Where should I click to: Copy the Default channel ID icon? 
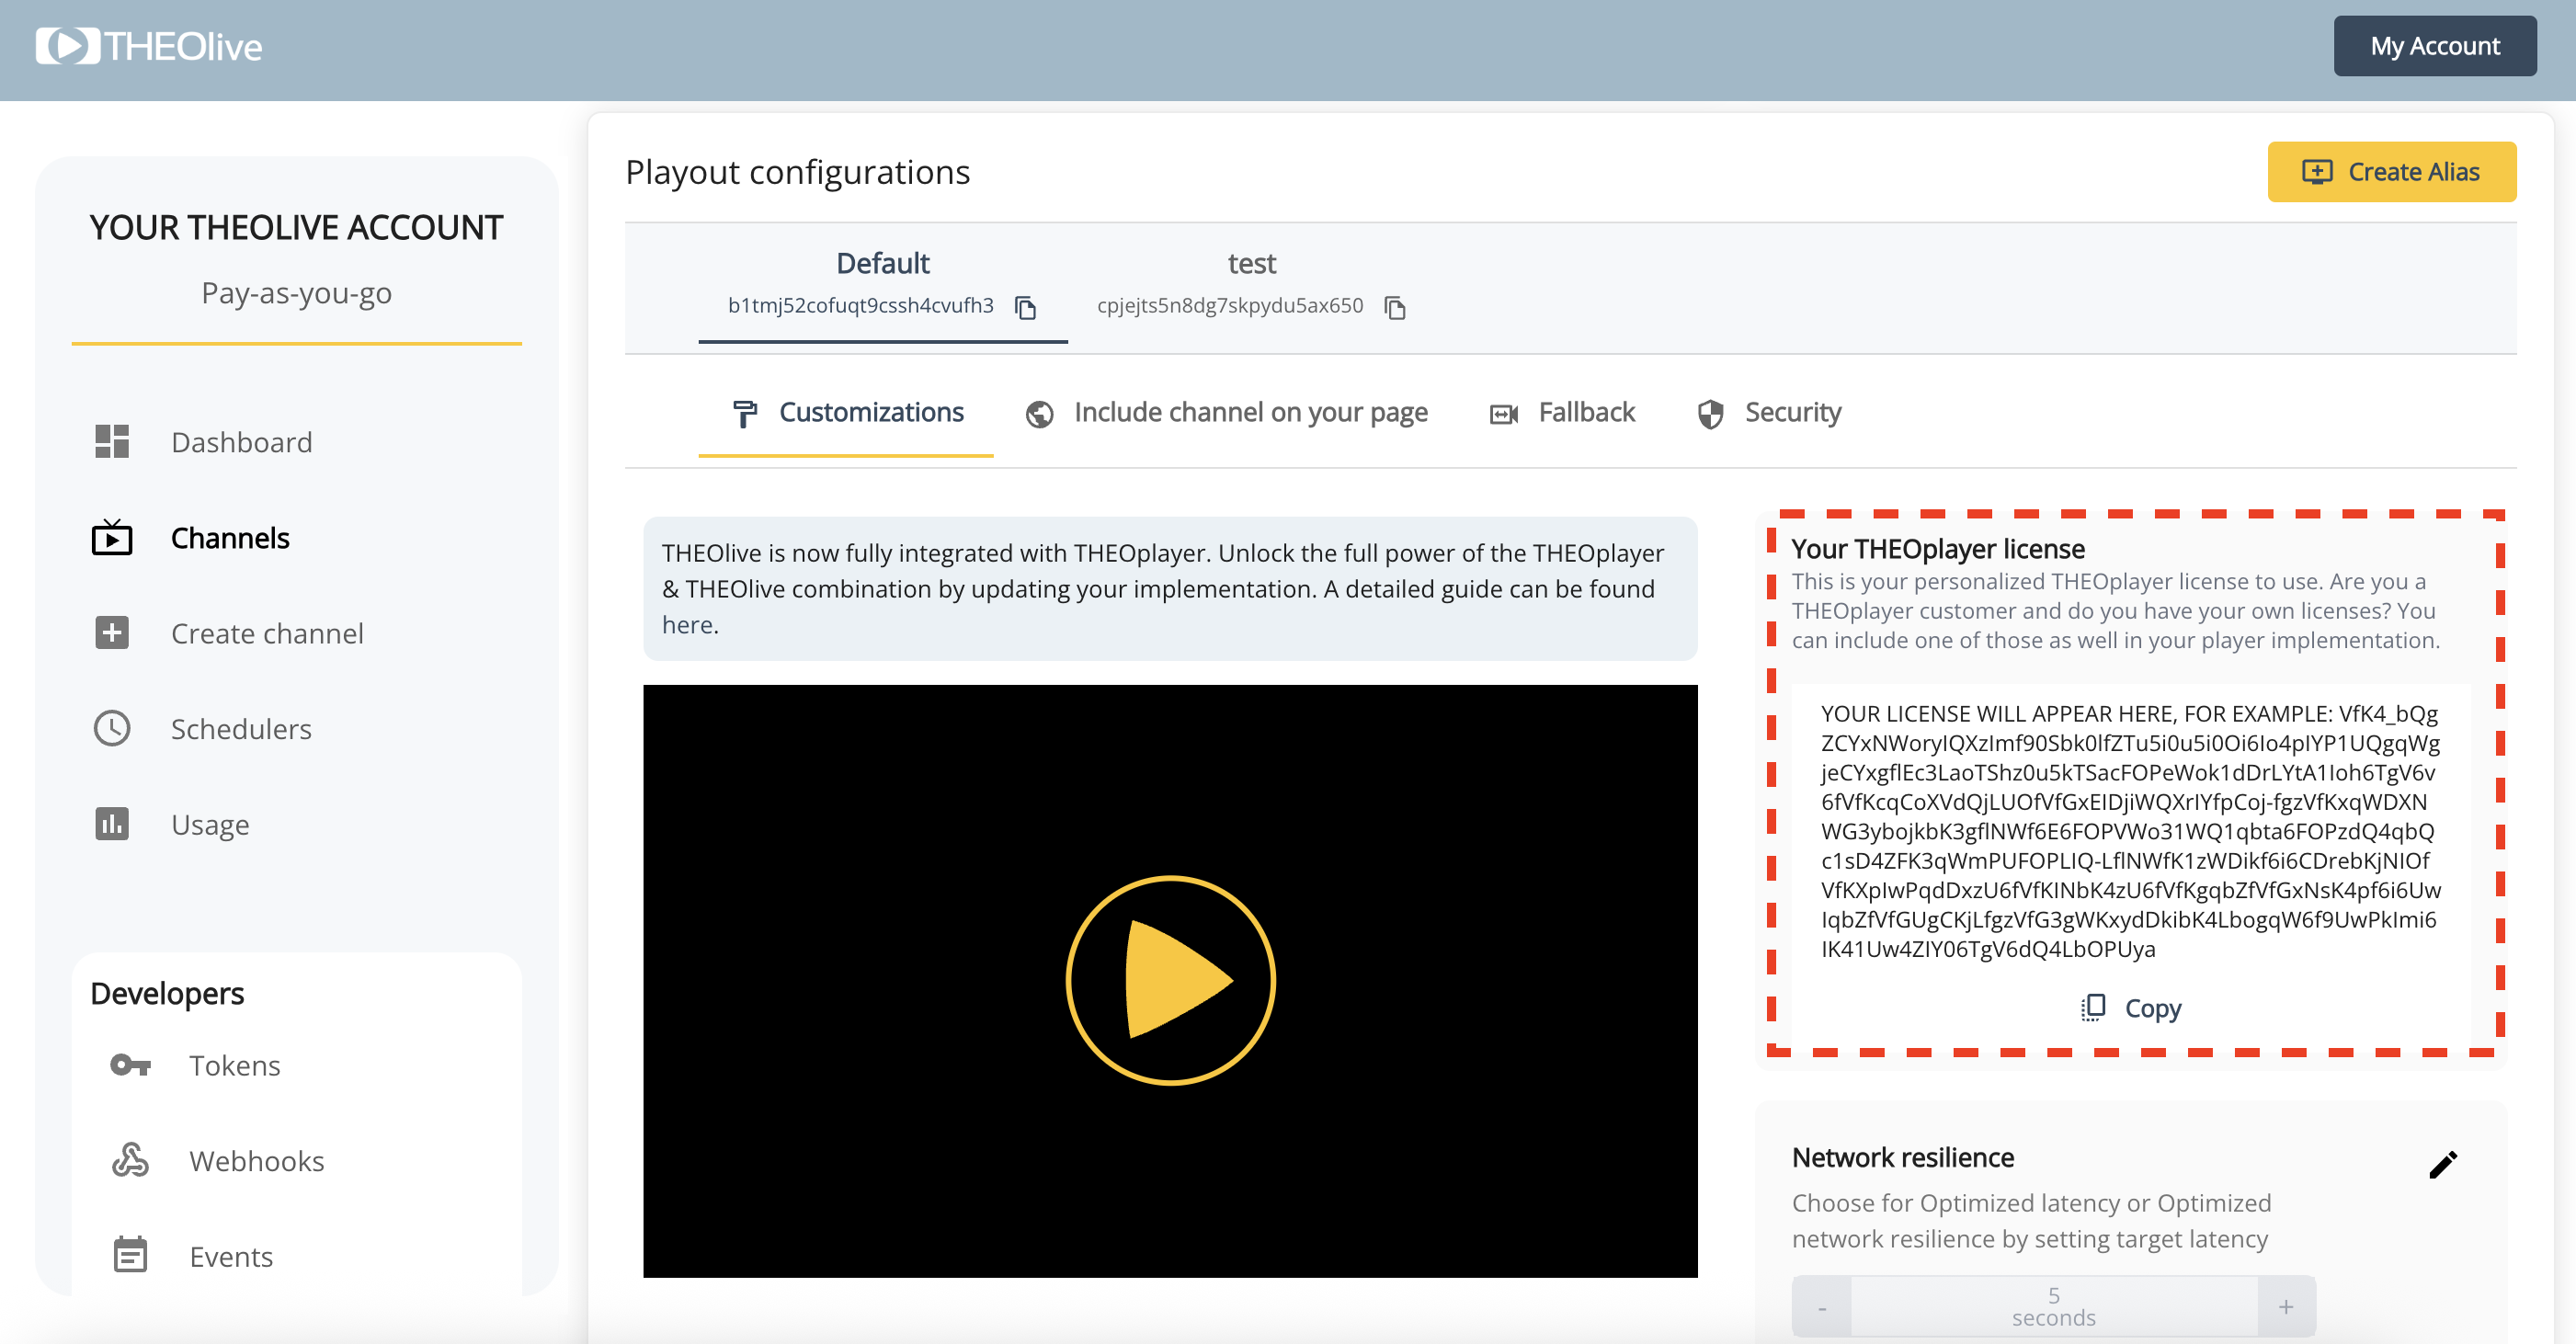tap(1025, 307)
